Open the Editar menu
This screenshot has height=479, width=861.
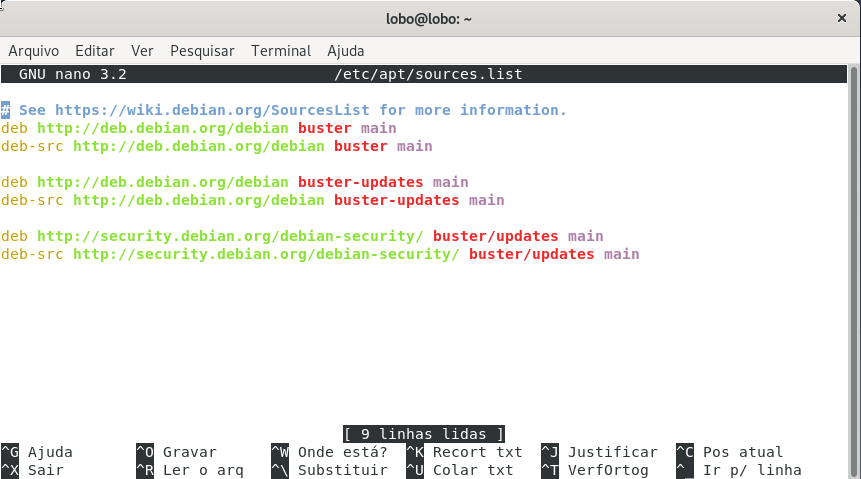point(94,51)
